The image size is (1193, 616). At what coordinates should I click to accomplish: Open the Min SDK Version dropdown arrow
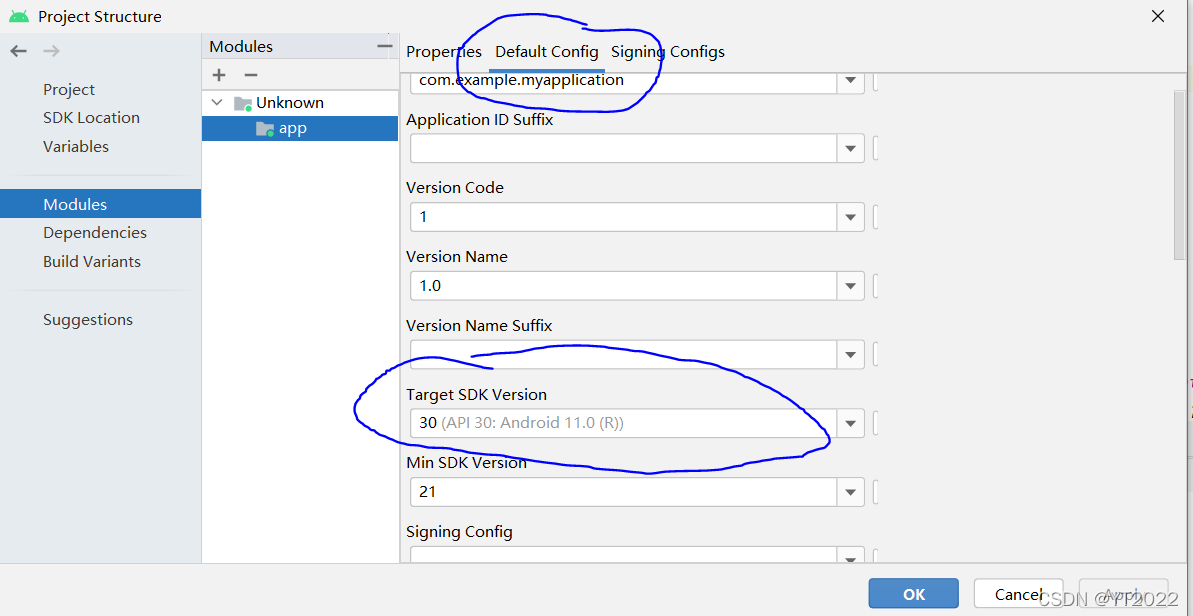pyautogui.click(x=851, y=491)
